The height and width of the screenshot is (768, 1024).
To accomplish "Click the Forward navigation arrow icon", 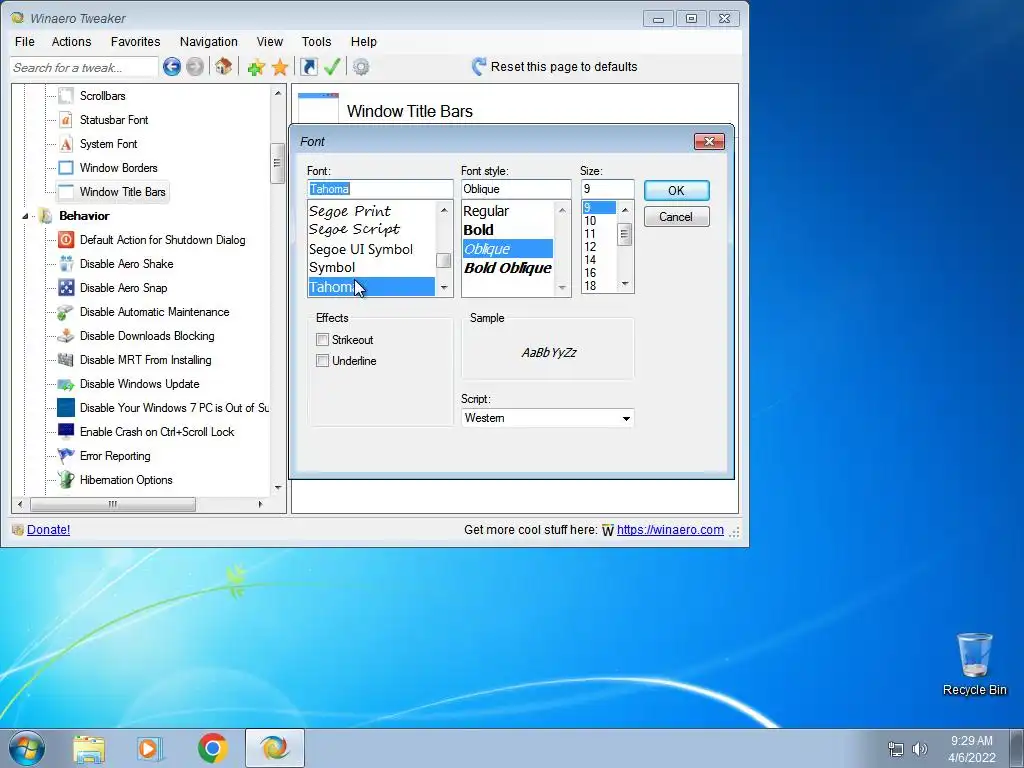I will click(x=195, y=67).
